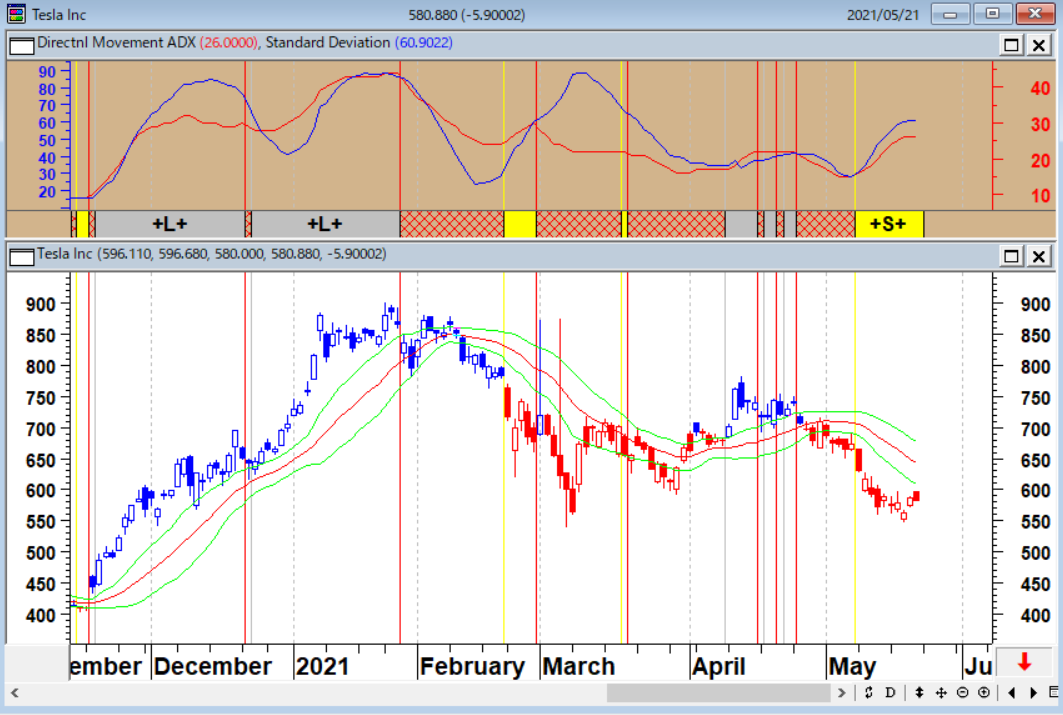Select the first +L+ signal segment

point(169,224)
